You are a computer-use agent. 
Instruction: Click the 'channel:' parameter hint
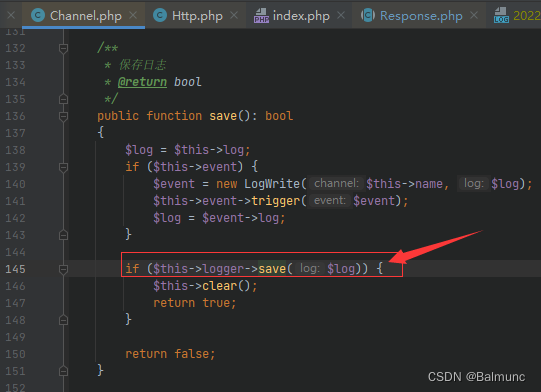[x=336, y=183]
